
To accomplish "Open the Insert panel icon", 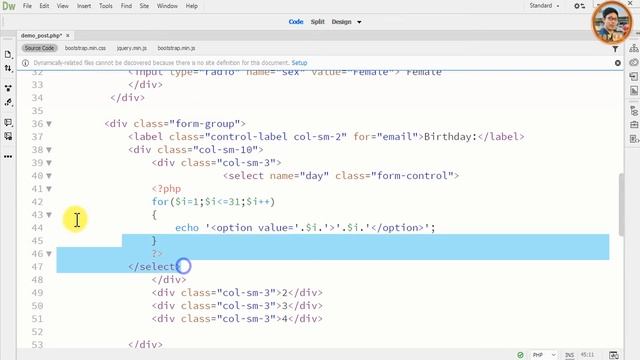I will pyautogui.click(x=633, y=76).
